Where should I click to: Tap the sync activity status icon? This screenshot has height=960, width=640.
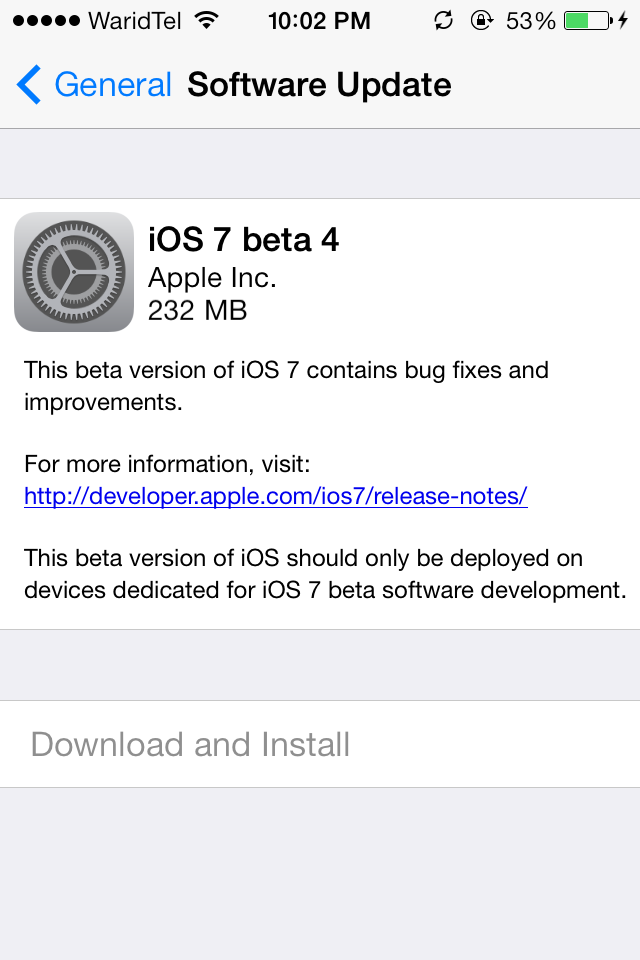coord(443,21)
